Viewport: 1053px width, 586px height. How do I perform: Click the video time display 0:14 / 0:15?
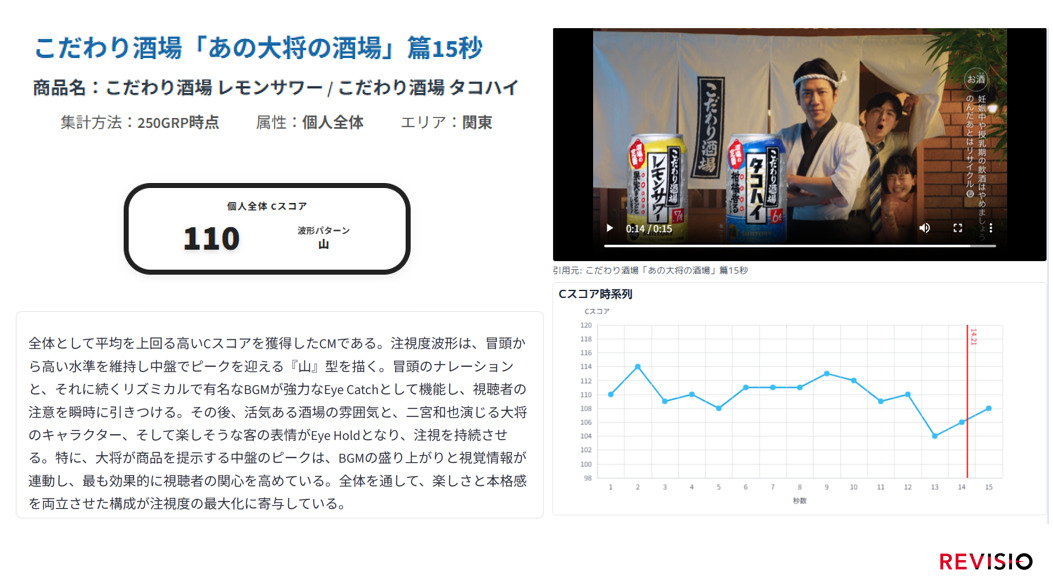(649, 229)
